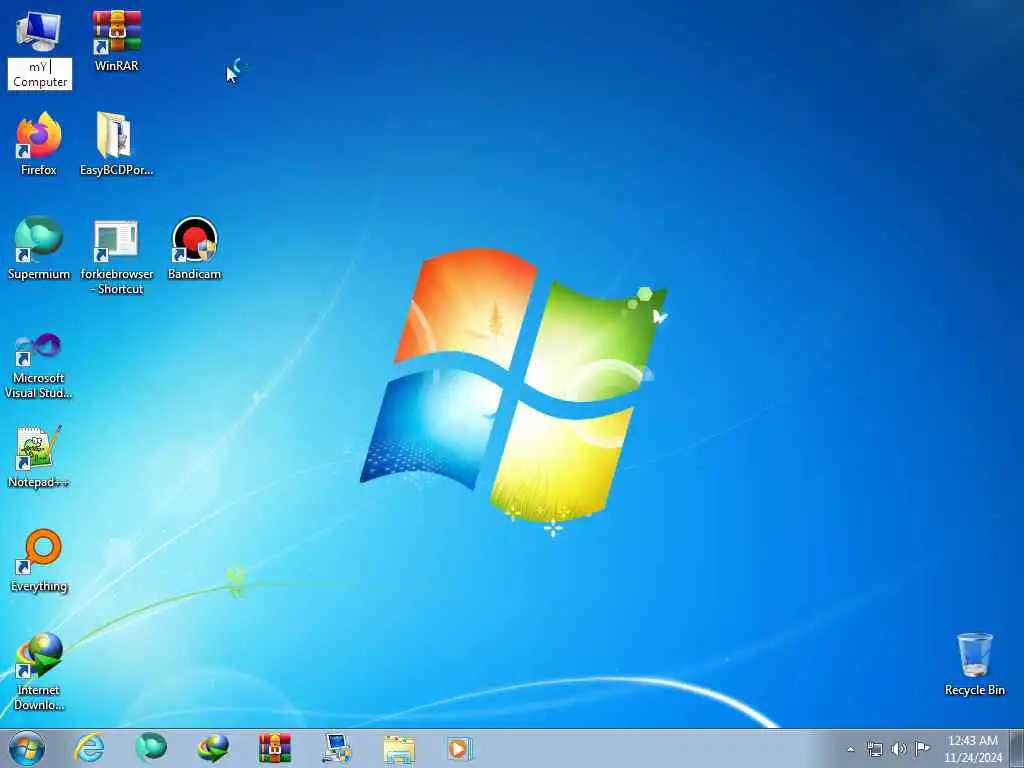The height and width of the screenshot is (768, 1024).
Task: Open Windows Media Player from the taskbar
Action: pos(460,748)
